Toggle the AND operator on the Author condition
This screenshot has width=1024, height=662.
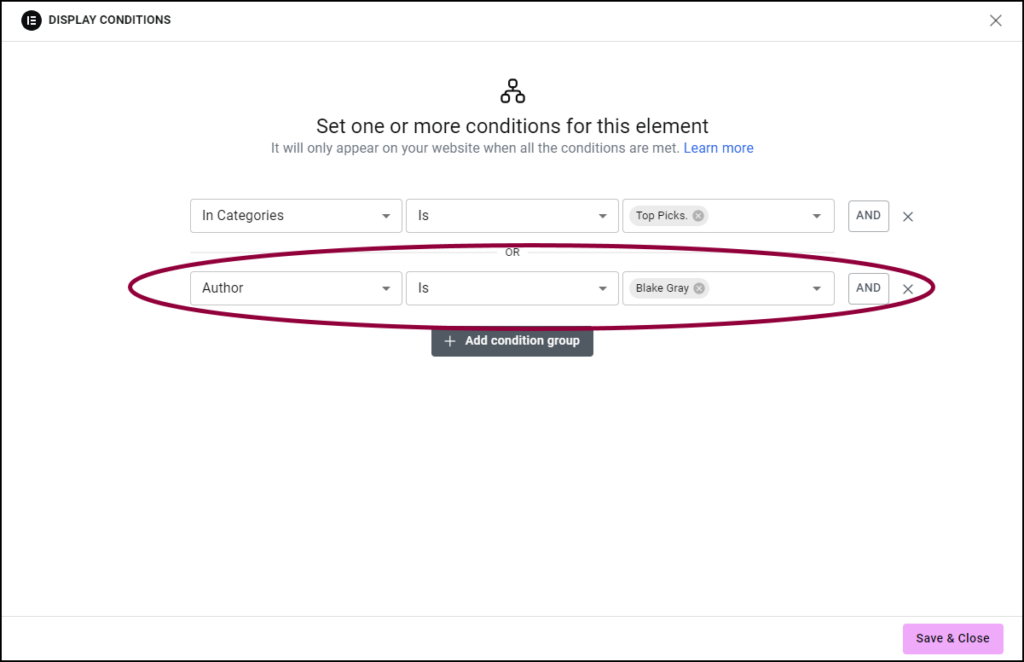(868, 288)
